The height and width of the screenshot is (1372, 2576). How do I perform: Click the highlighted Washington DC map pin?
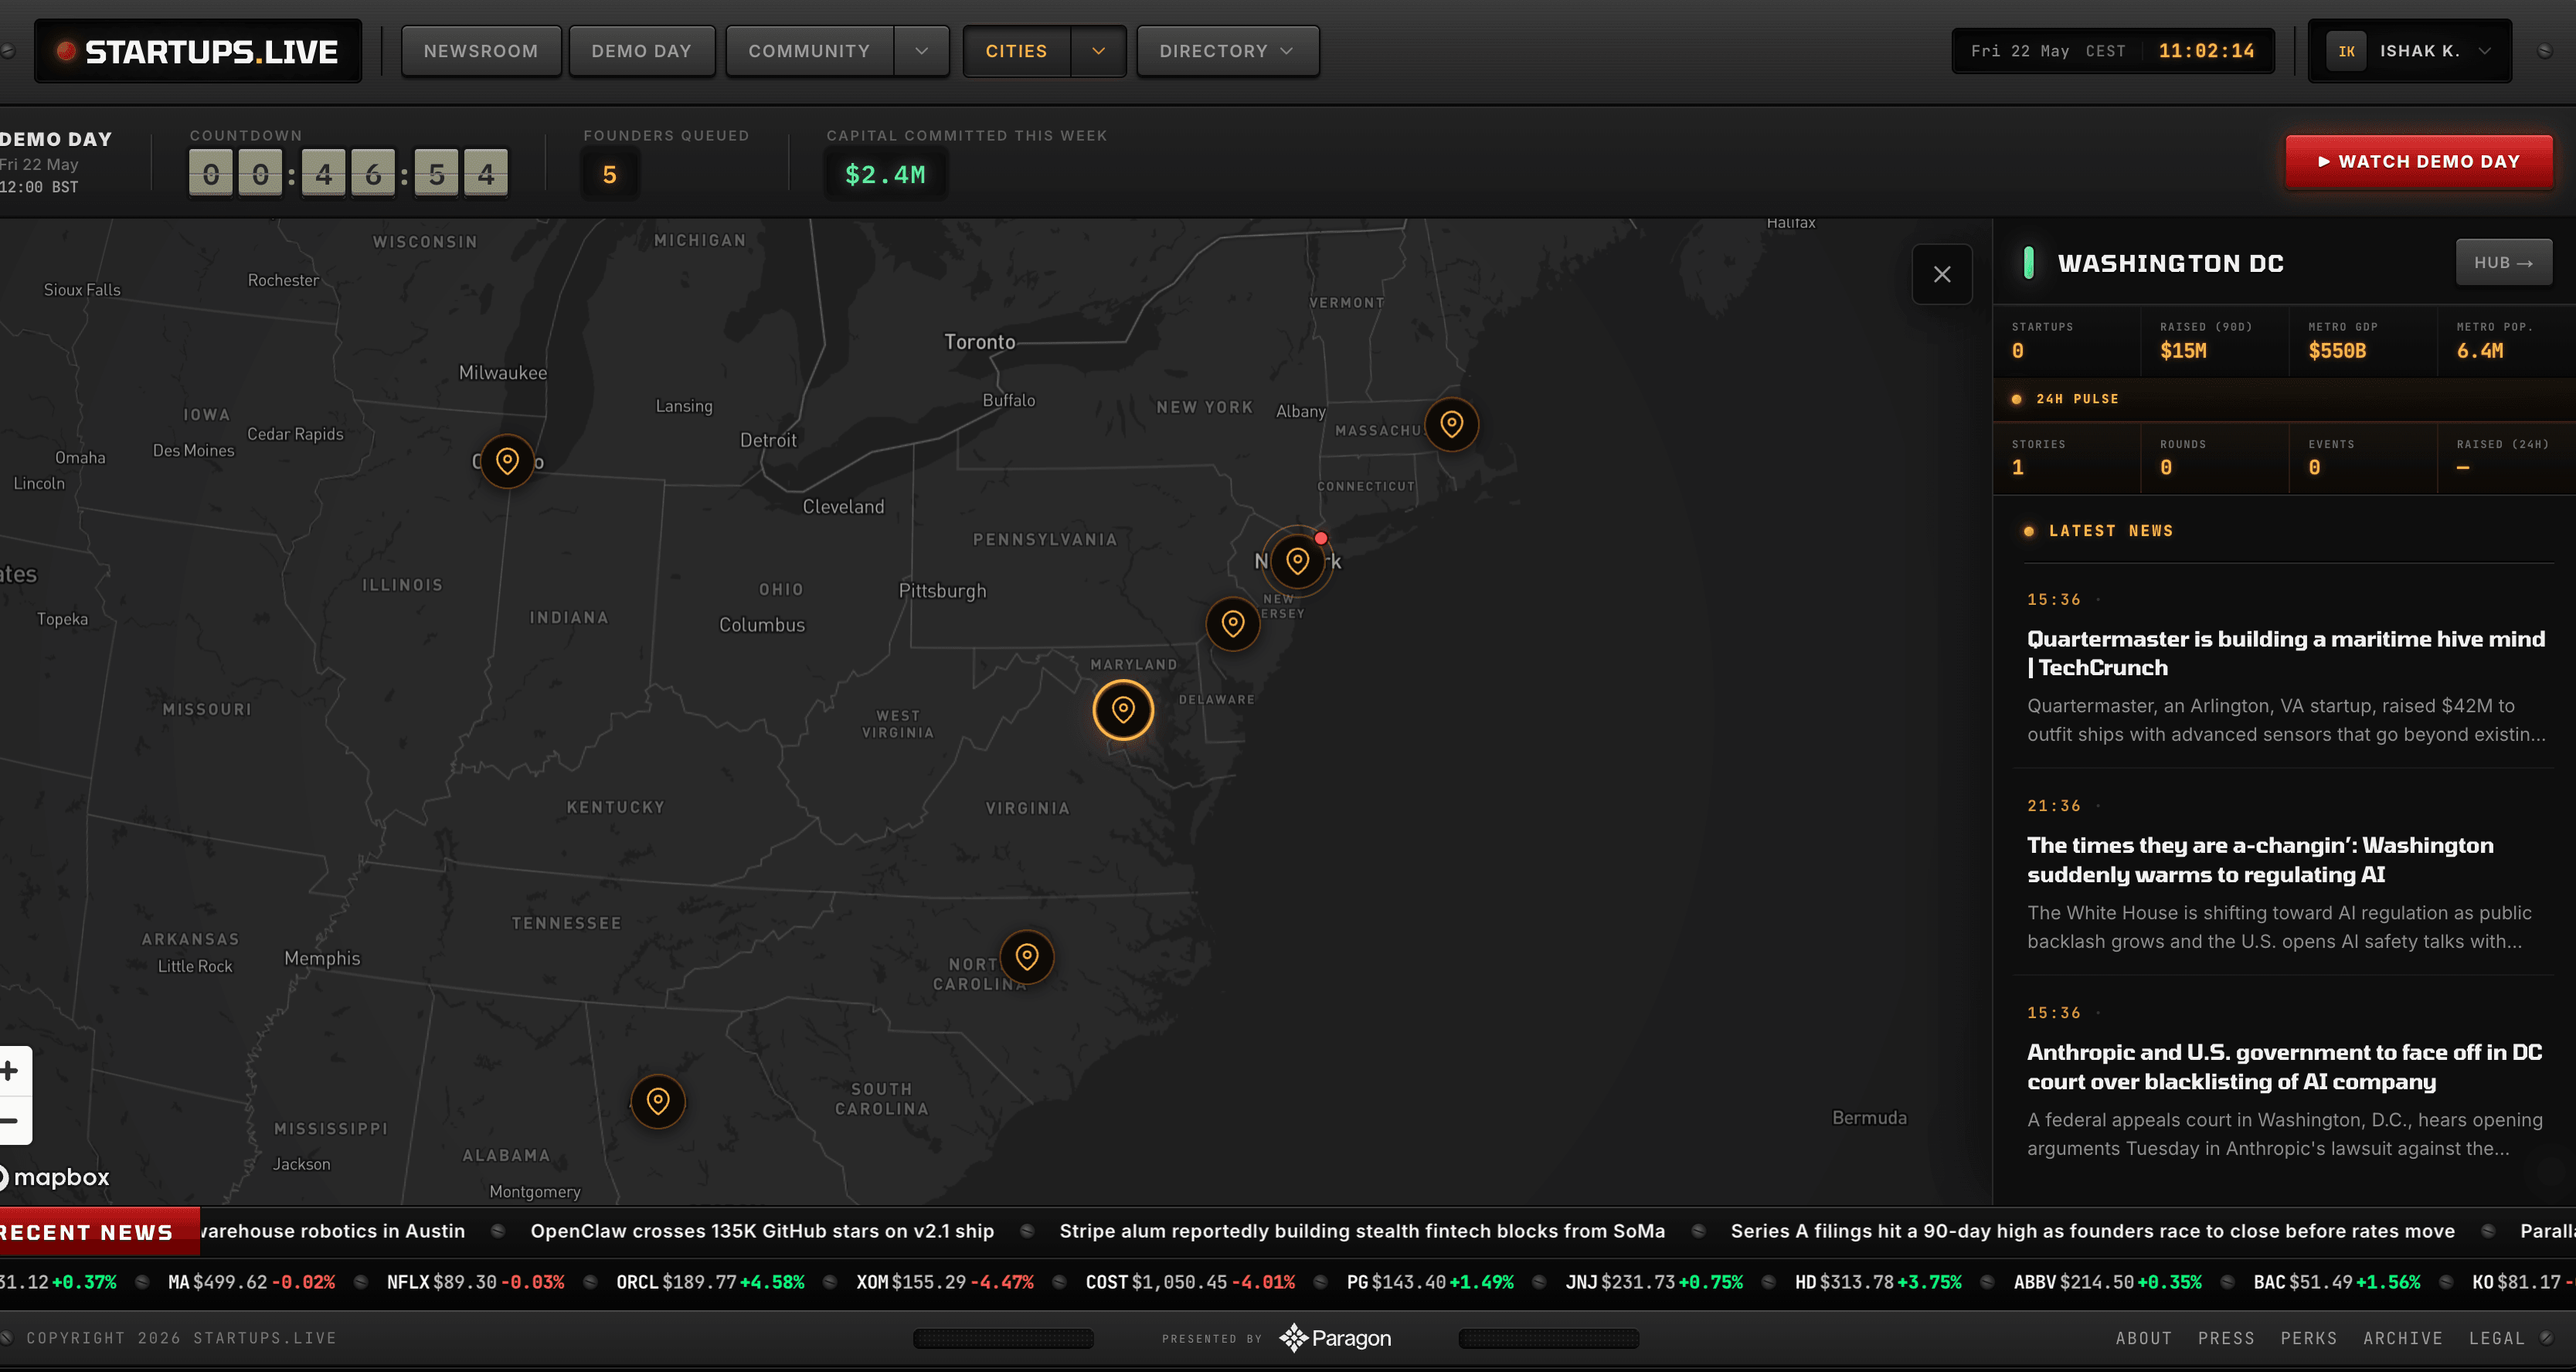click(x=1123, y=710)
